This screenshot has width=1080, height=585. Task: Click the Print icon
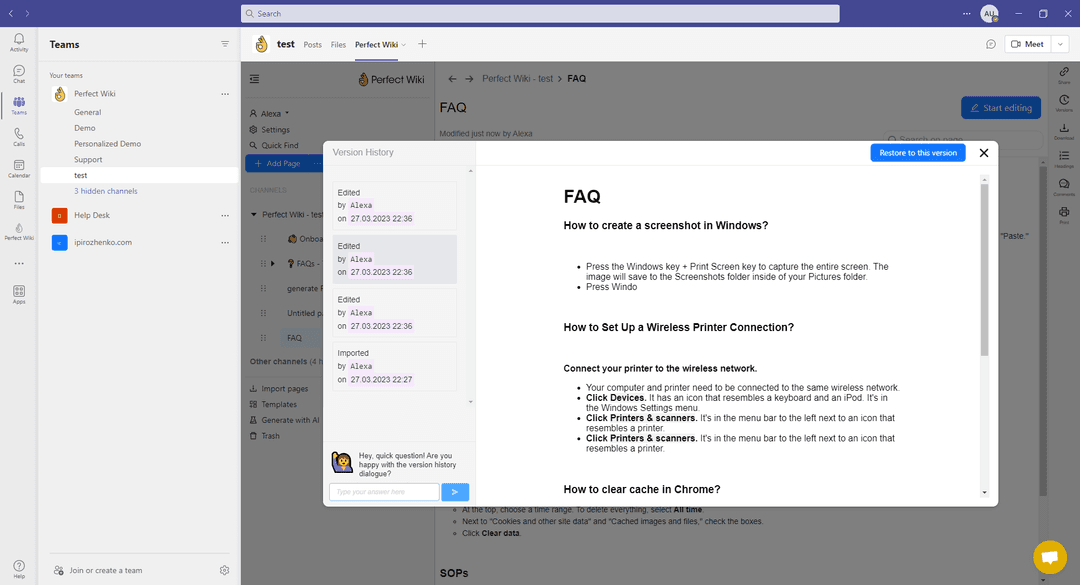tap(1063, 212)
